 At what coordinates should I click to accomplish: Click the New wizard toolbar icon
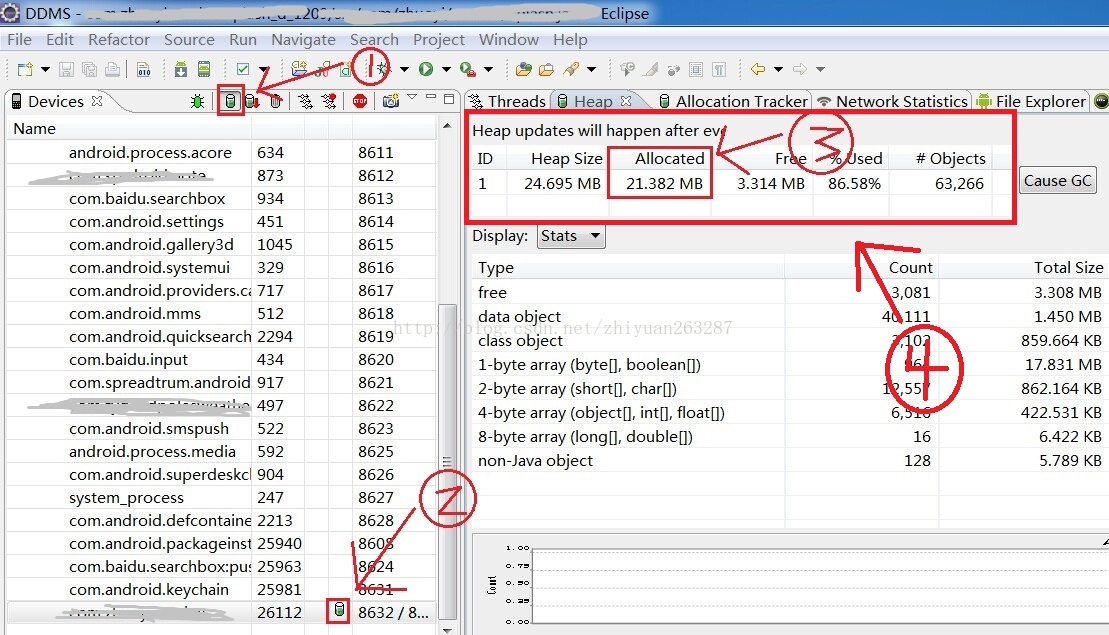click(25, 69)
